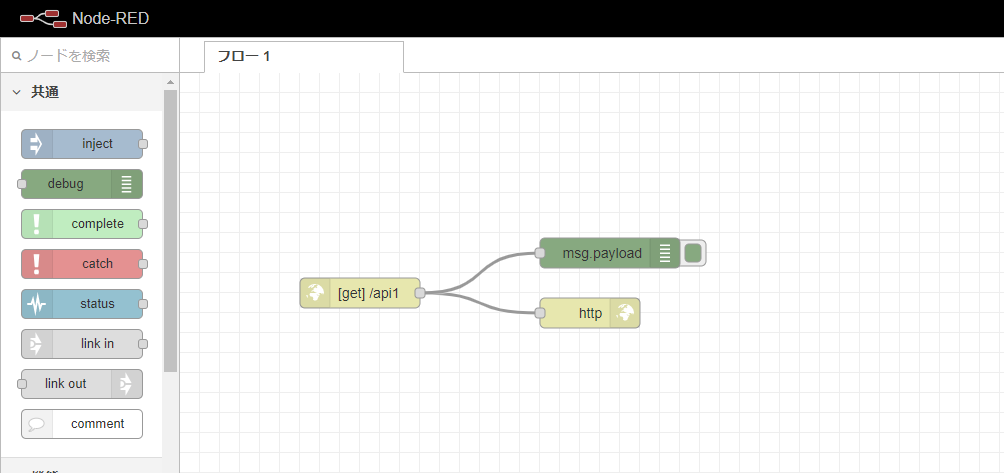Collapse the 共通 palette category
1004x473 pixels.
[x=17, y=92]
